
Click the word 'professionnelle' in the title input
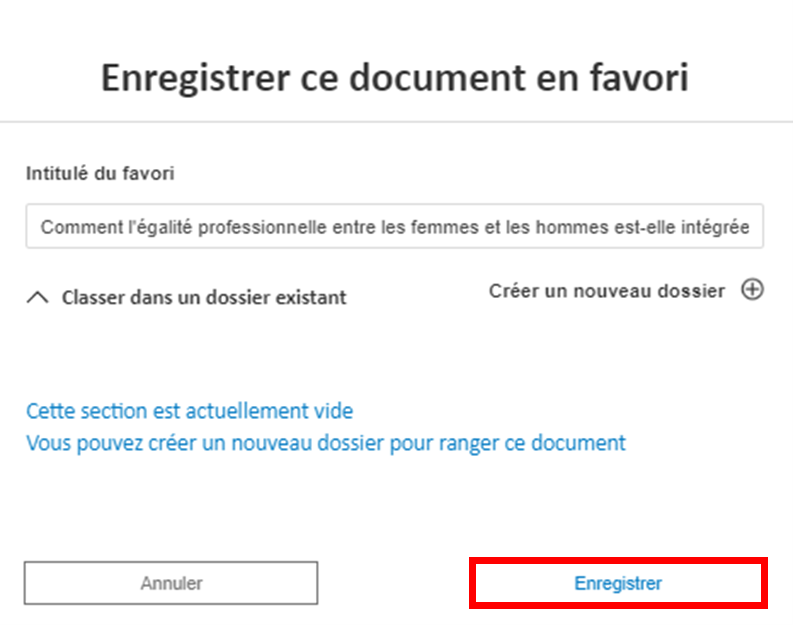click(x=262, y=227)
